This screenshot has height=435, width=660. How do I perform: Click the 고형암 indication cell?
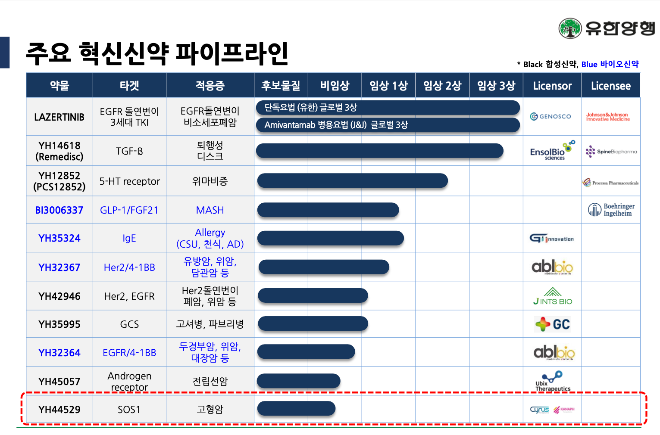210,409
